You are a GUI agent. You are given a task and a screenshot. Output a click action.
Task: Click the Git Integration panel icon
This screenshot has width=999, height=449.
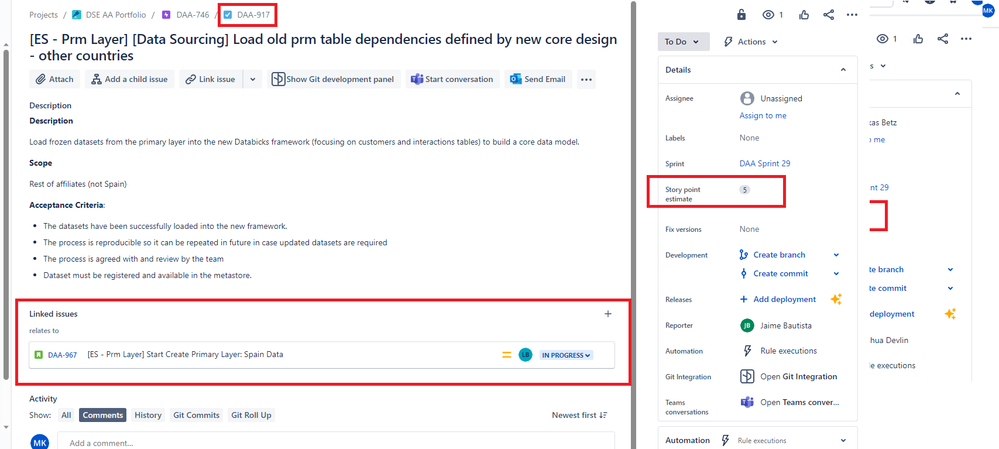(747, 376)
